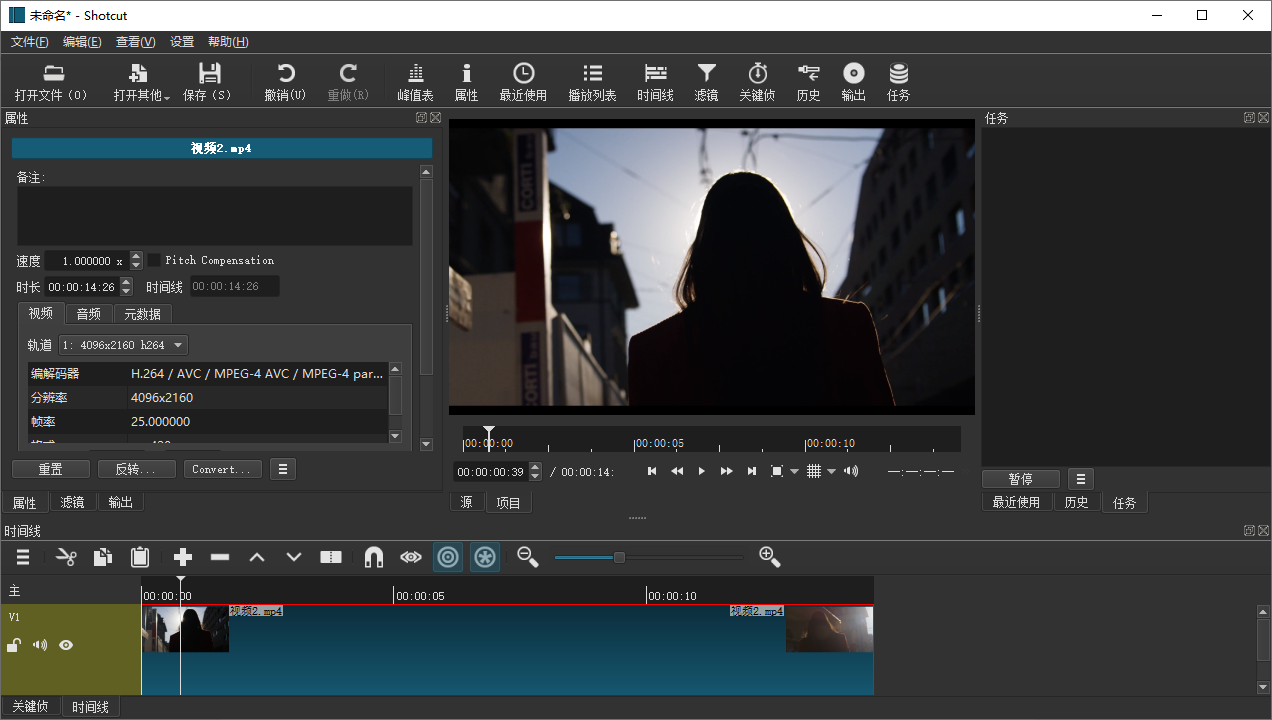Click the 时长 duration spinner arrows

tap(126, 286)
